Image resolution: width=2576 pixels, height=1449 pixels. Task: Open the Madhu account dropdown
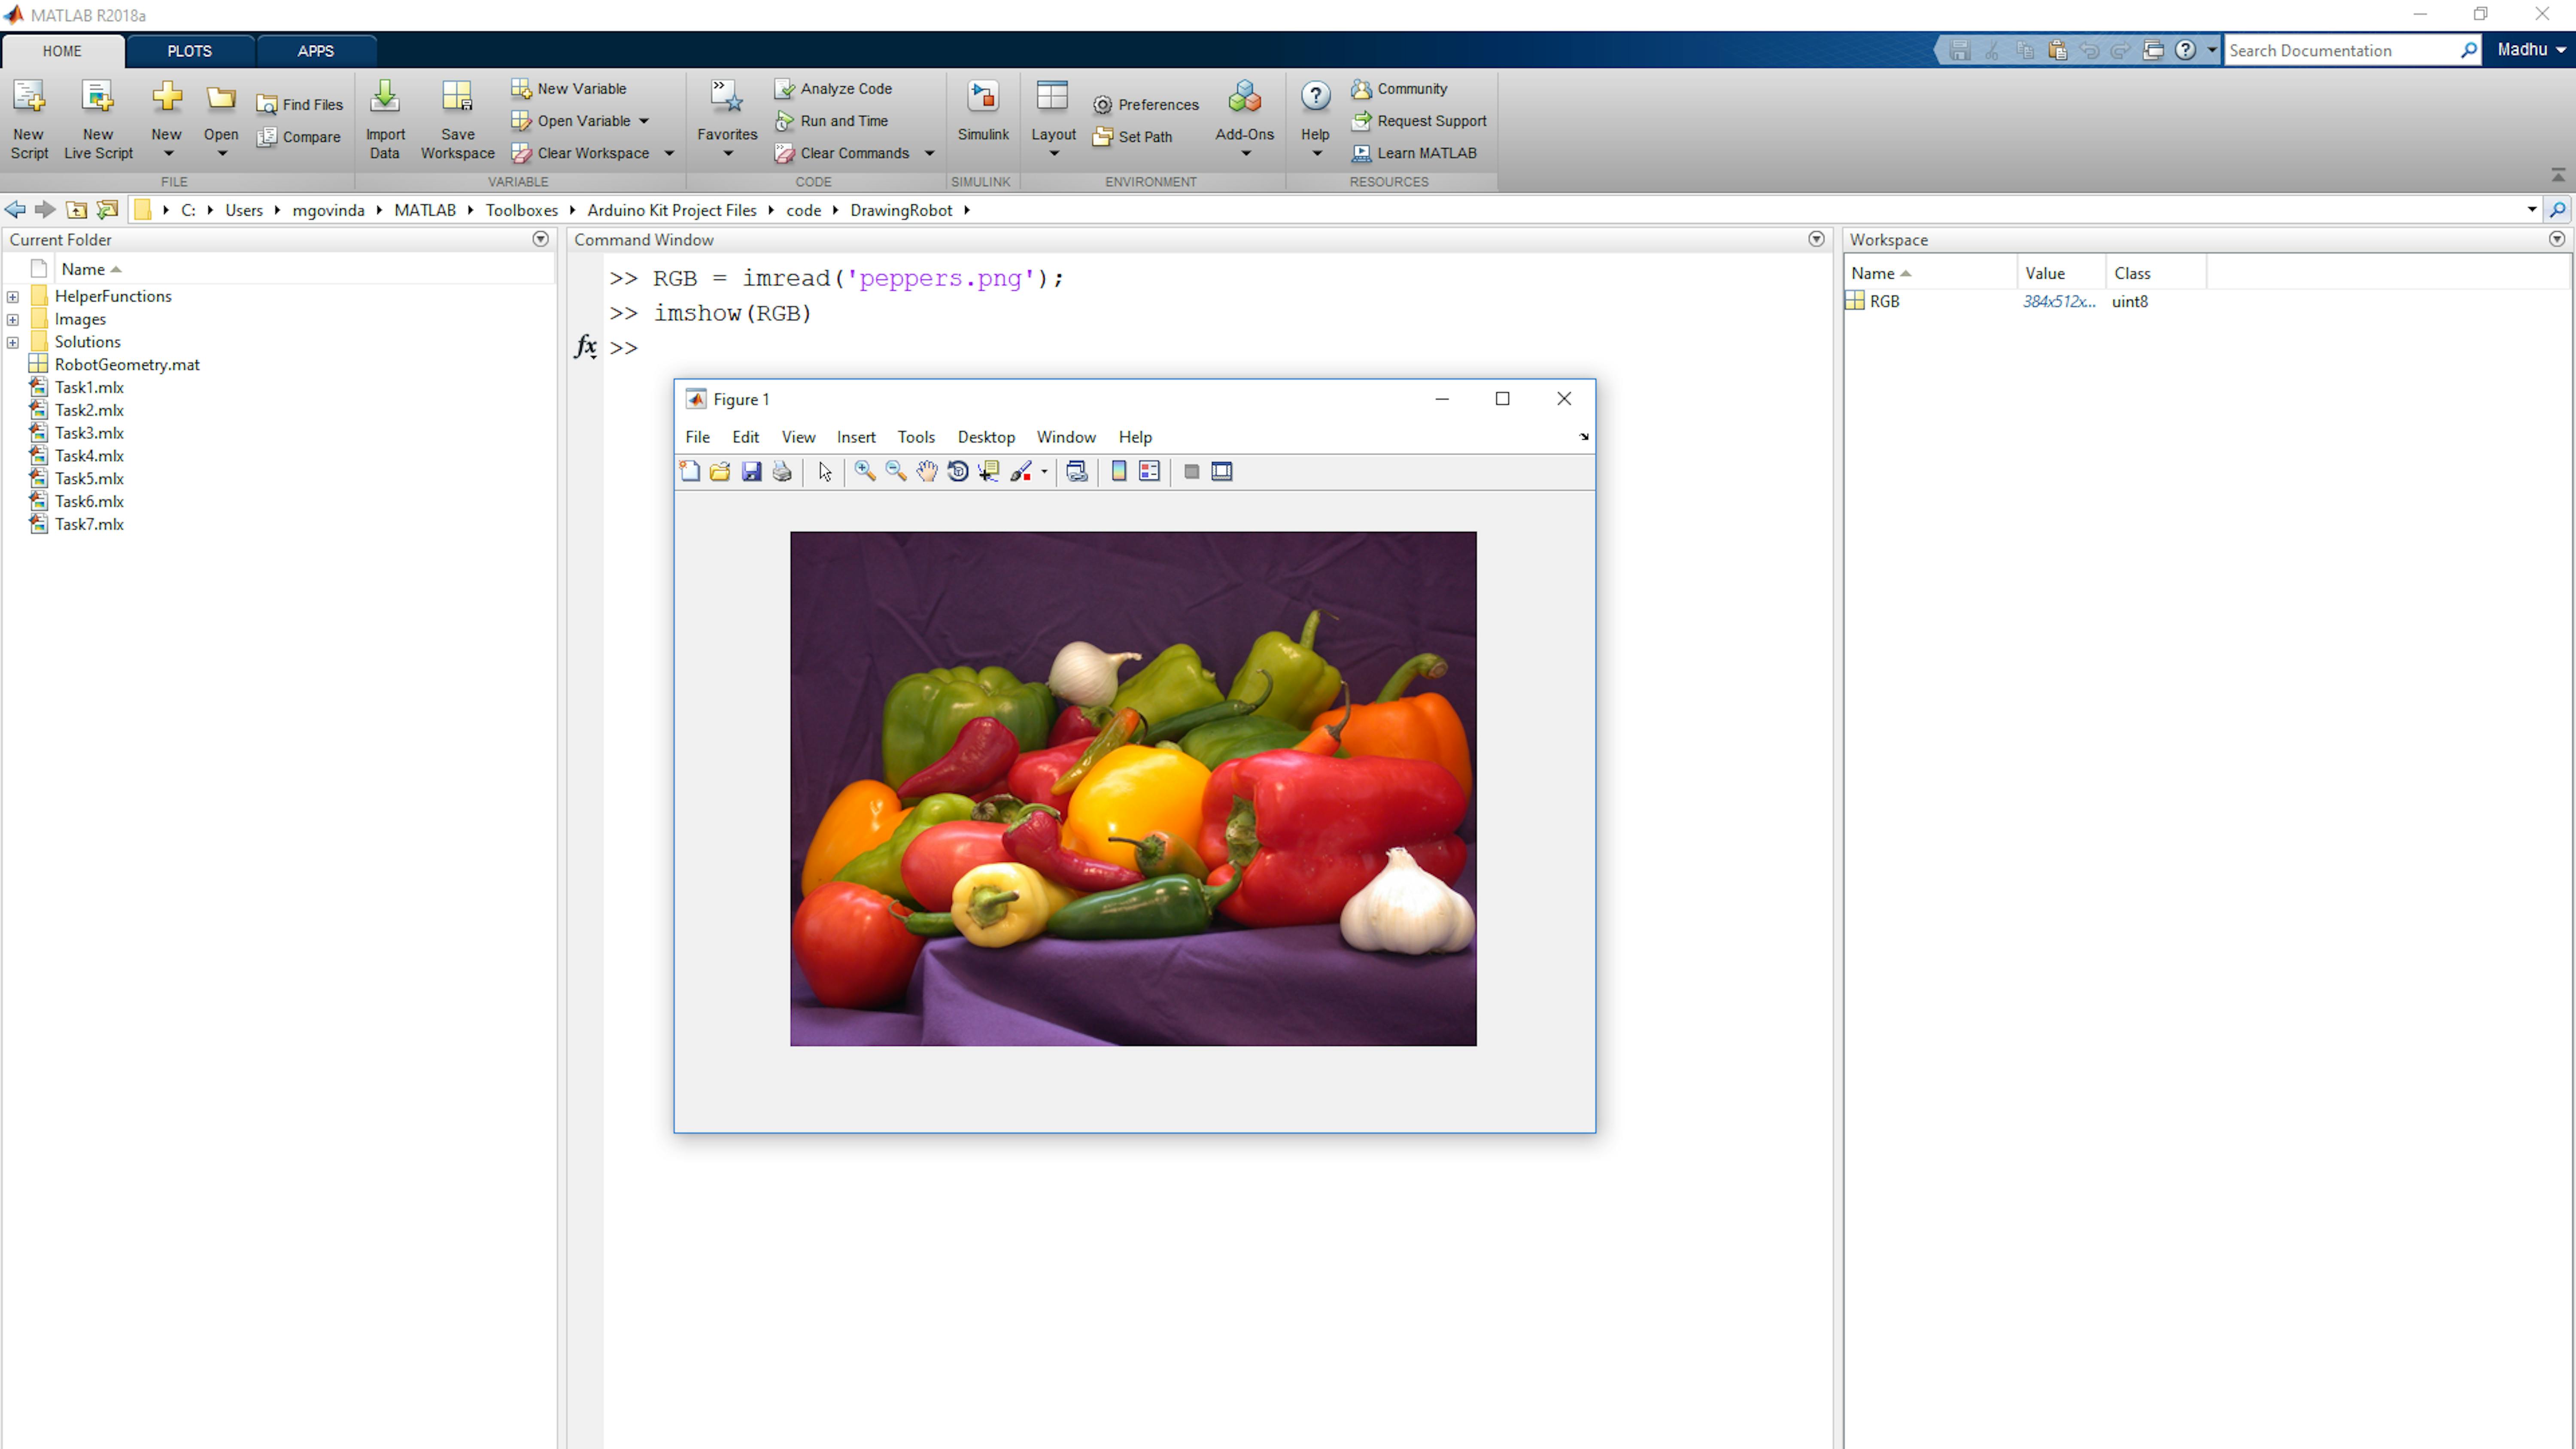click(2531, 50)
